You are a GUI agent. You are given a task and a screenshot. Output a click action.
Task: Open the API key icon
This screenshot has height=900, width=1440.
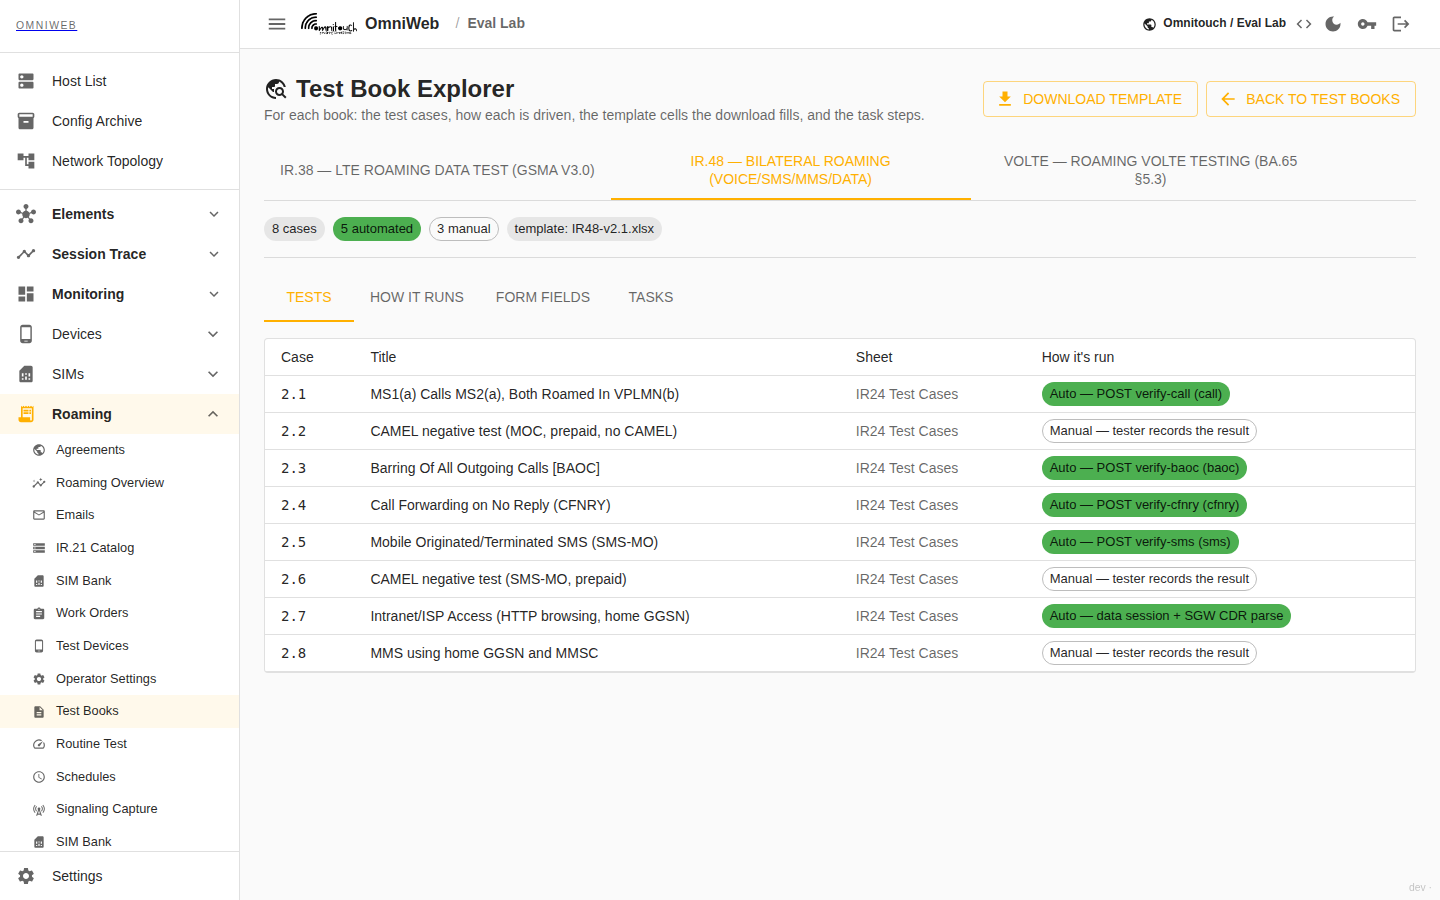1367,24
